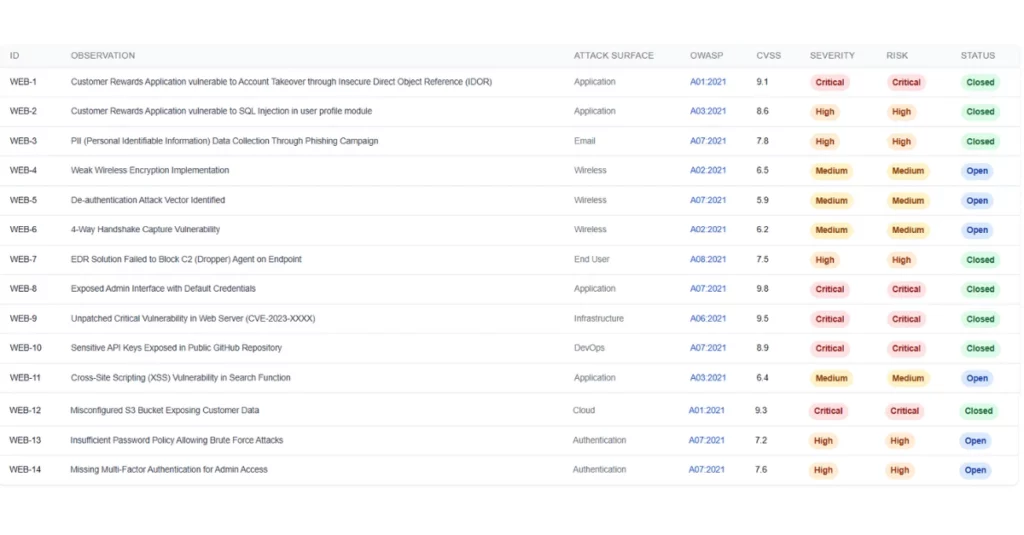
Task: Select the Missing Multi-Factor Authentication observation
Action: point(168,469)
